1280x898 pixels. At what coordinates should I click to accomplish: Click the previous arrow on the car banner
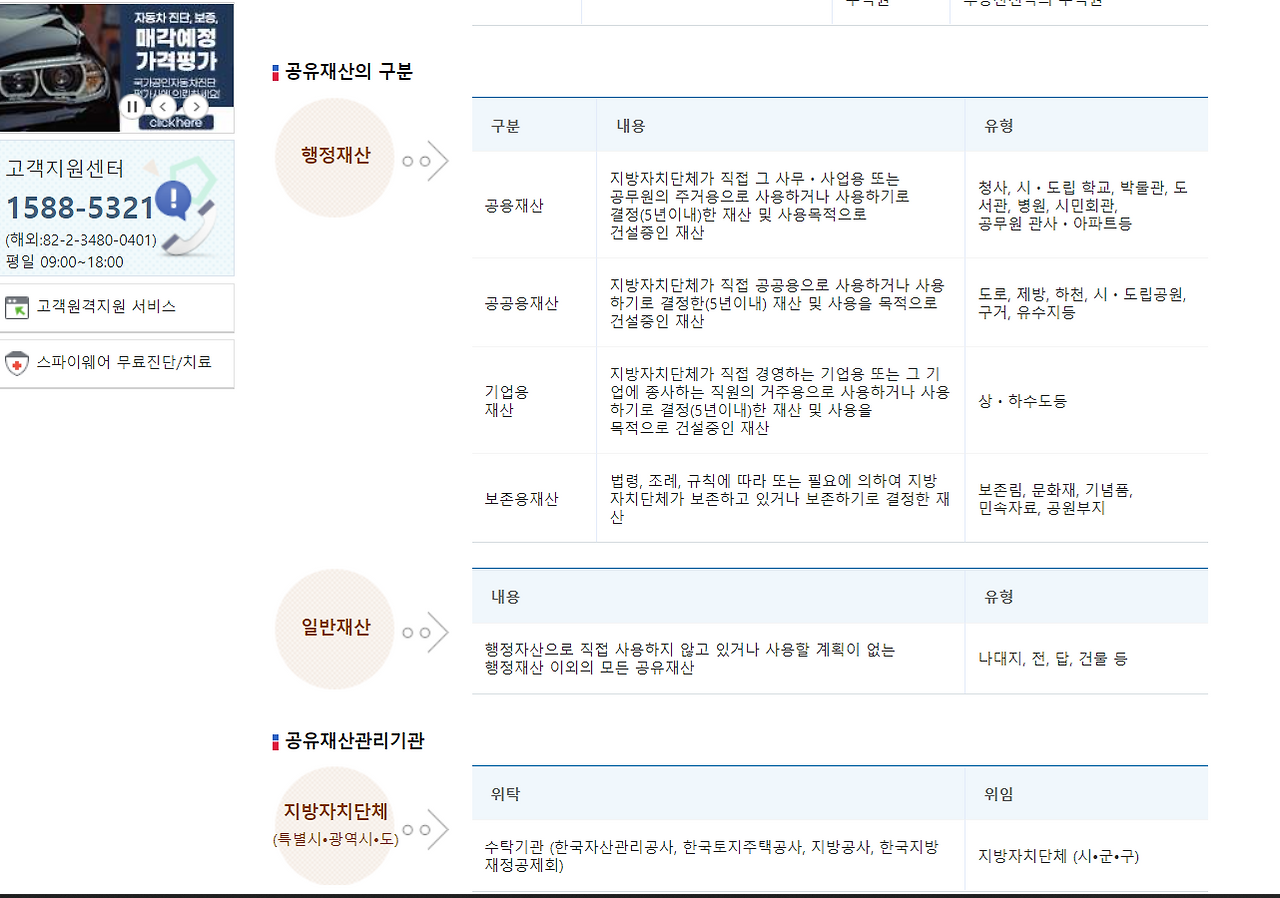(163, 107)
